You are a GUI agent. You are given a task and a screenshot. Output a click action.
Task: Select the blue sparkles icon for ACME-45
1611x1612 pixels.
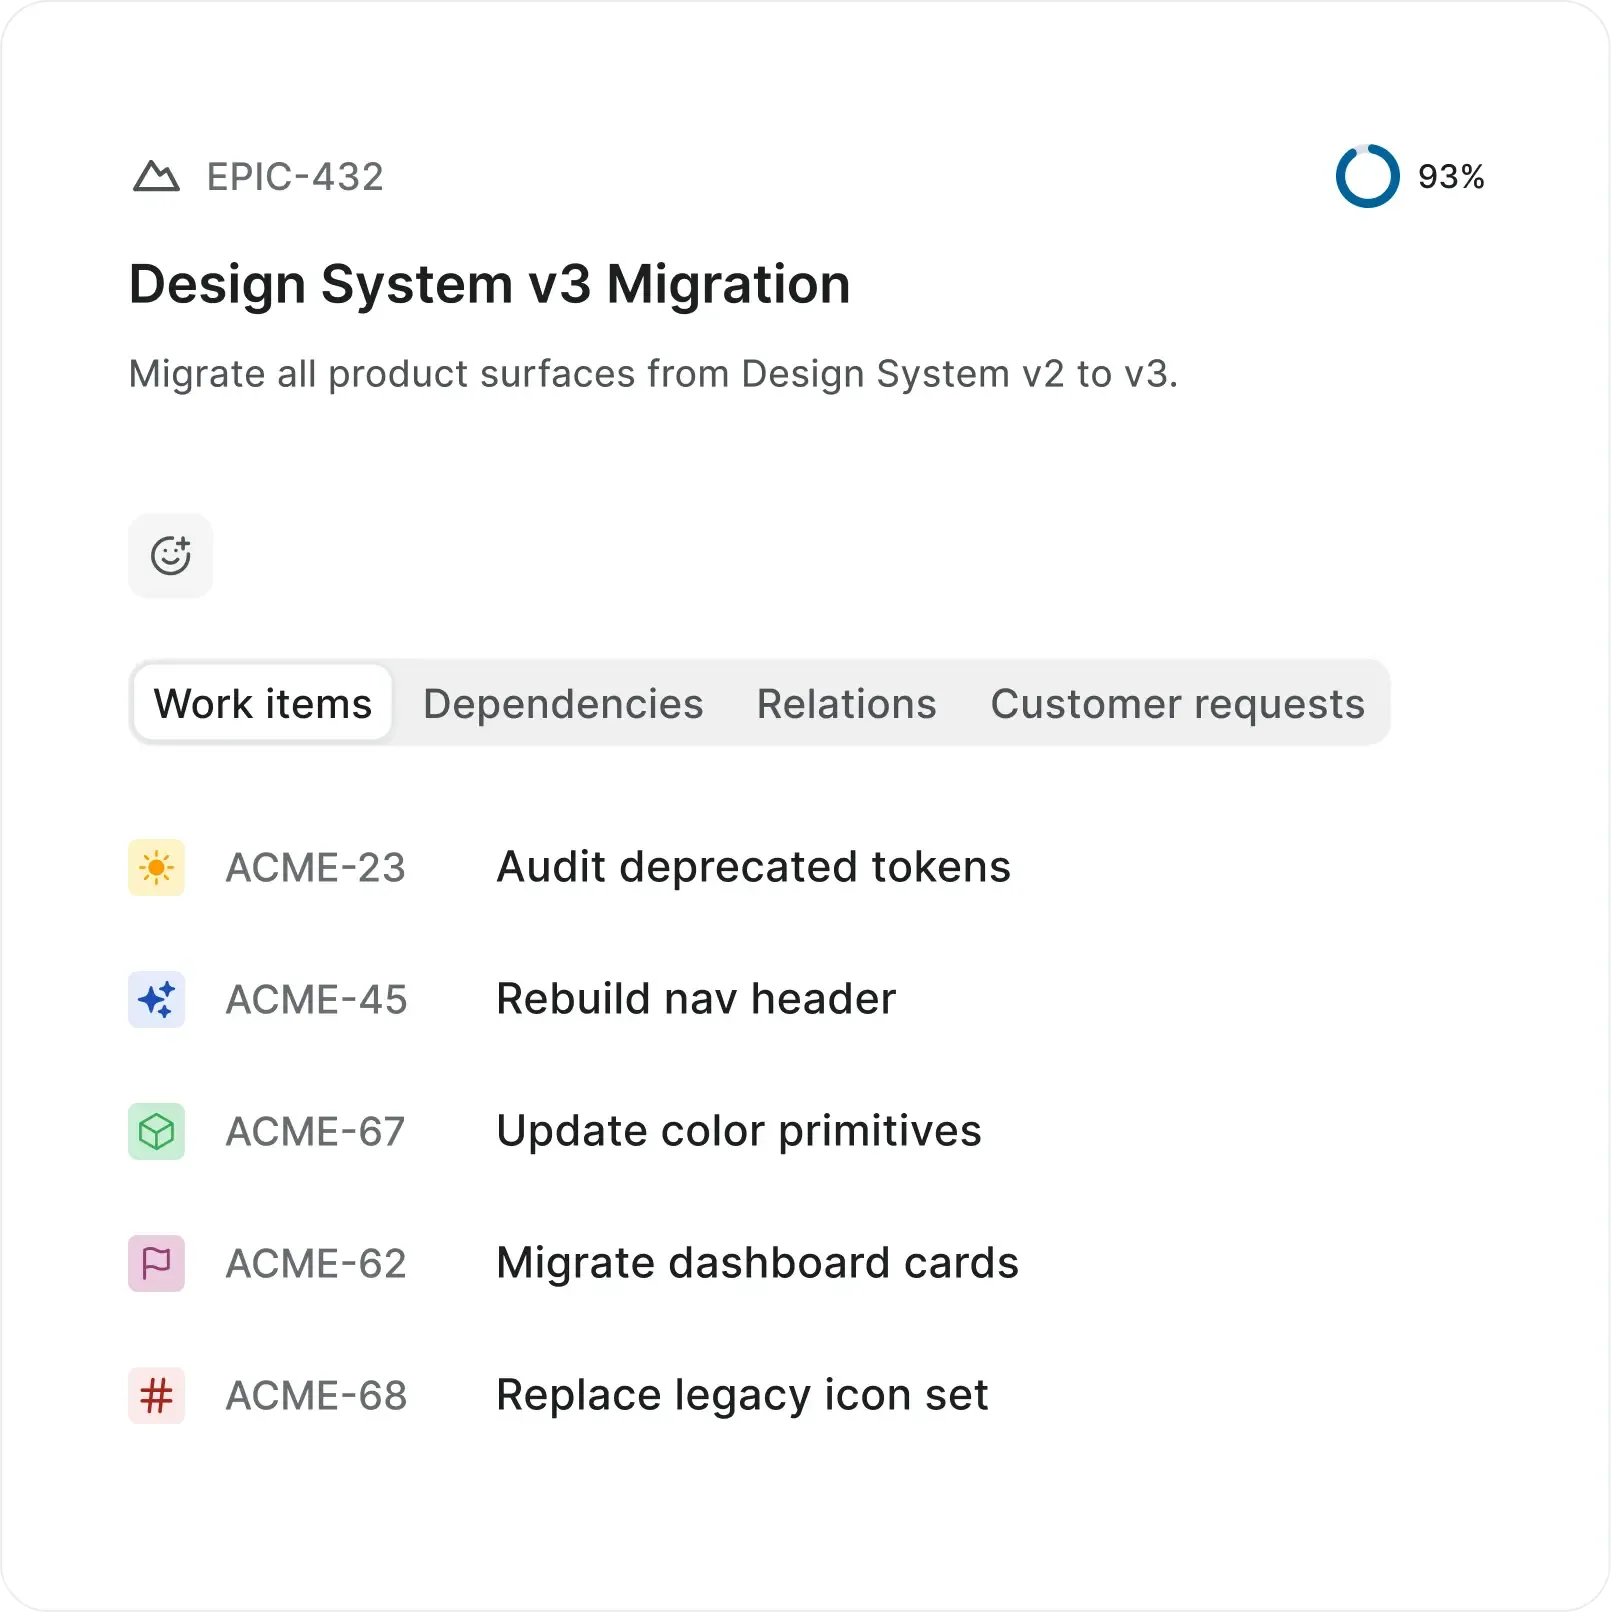(x=156, y=999)
